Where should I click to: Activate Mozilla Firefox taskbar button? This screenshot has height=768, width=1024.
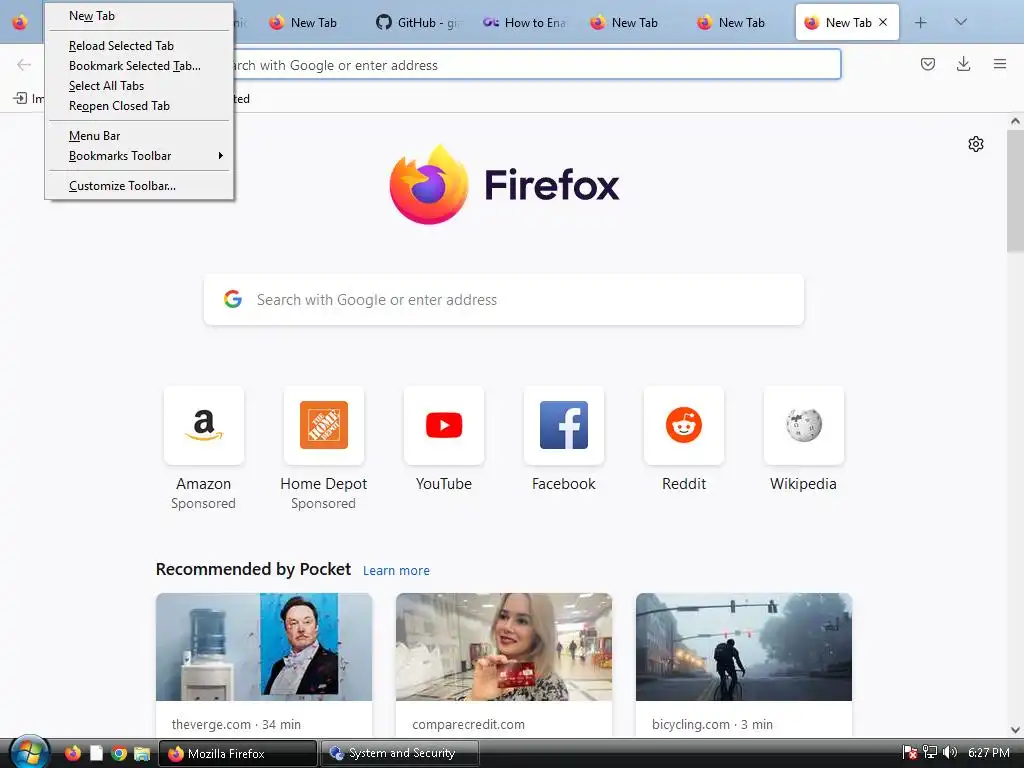click(238, 754)
